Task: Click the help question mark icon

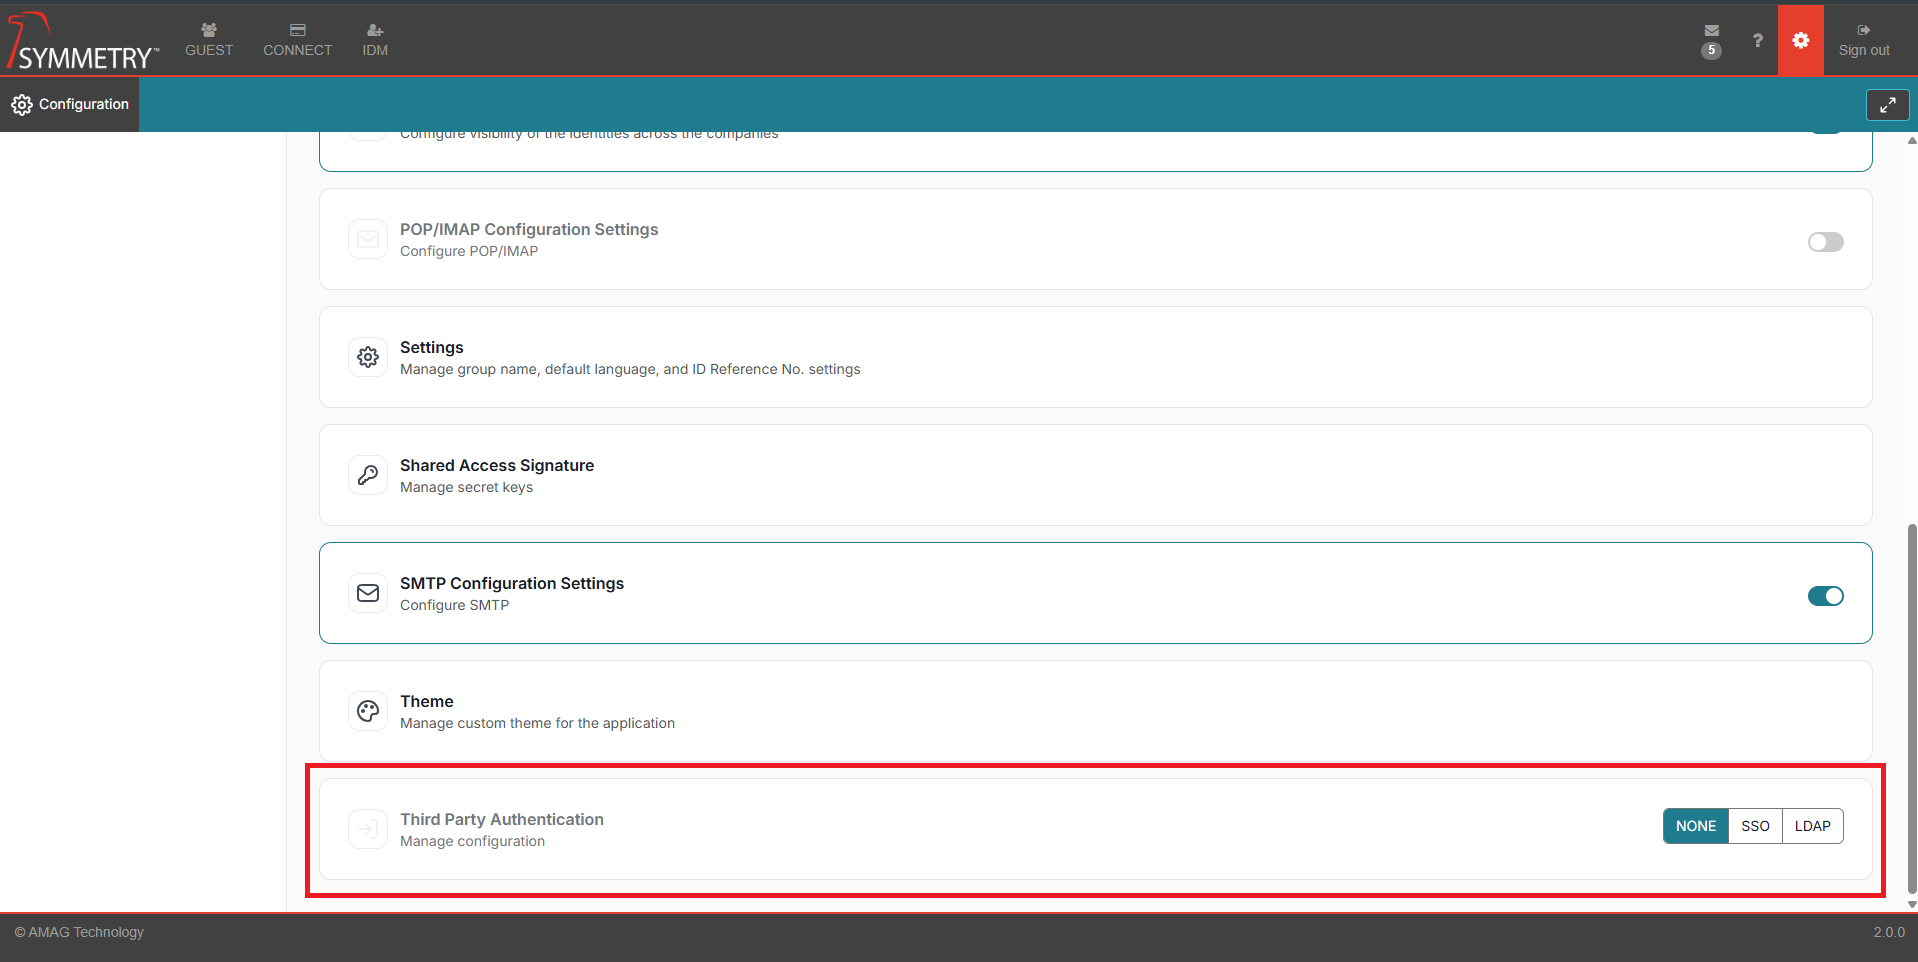Action: click(x=1757, y=41)
